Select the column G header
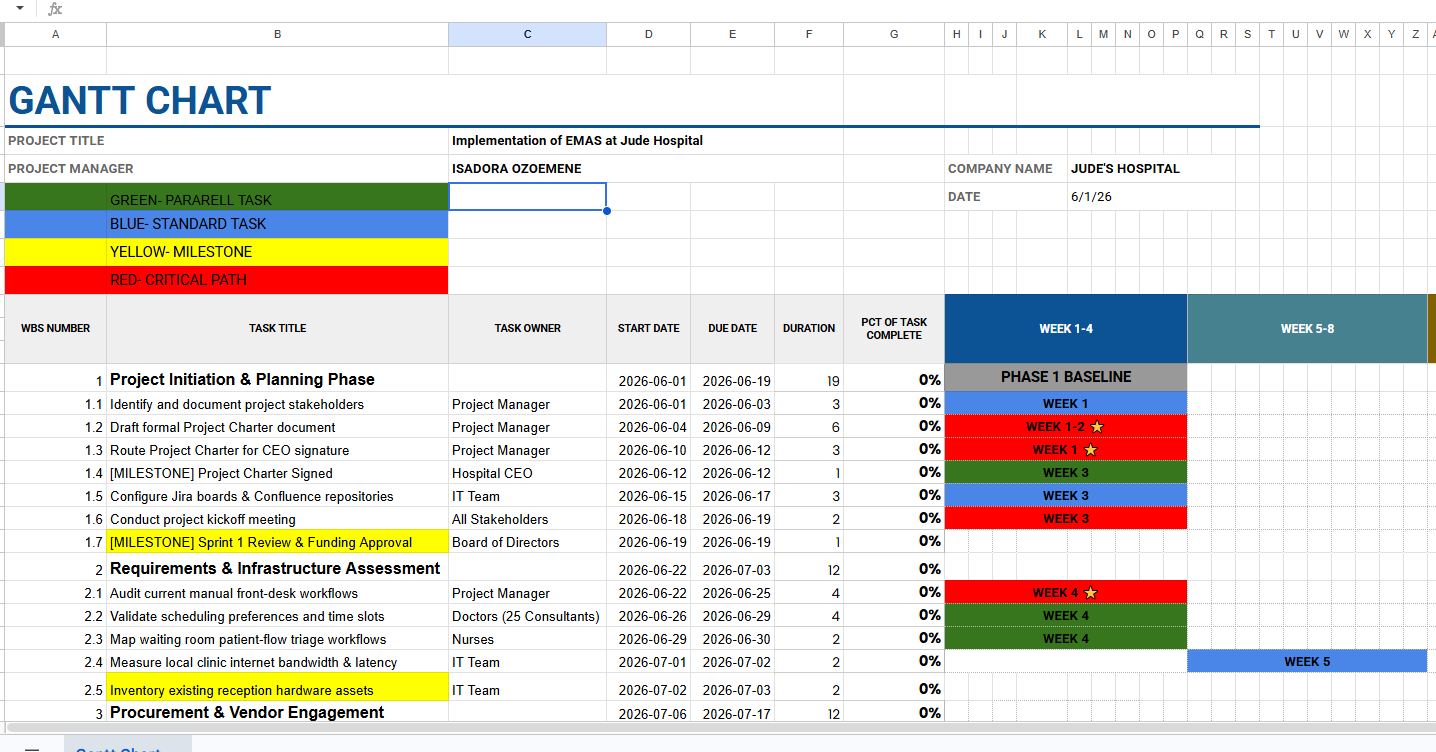This screenshot has height=752, width=1436. pos(894,34)
